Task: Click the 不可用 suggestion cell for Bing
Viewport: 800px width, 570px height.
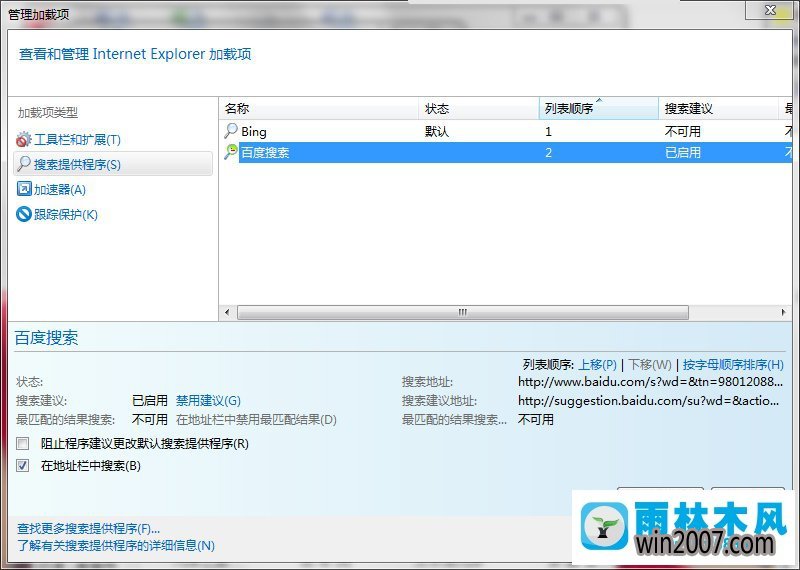Action: (683, 132)
